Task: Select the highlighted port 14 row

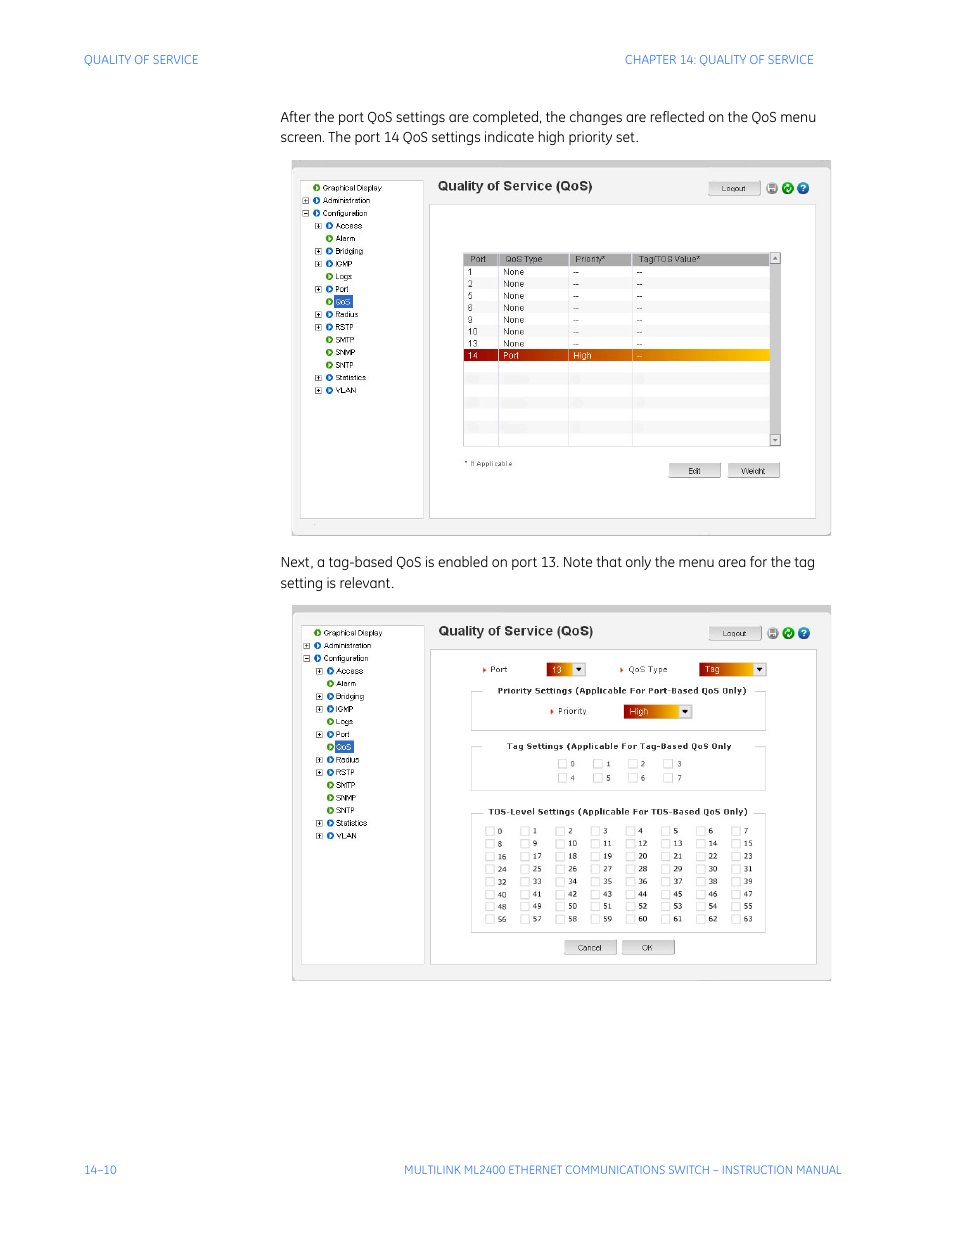Action: [x=615, y=355]
